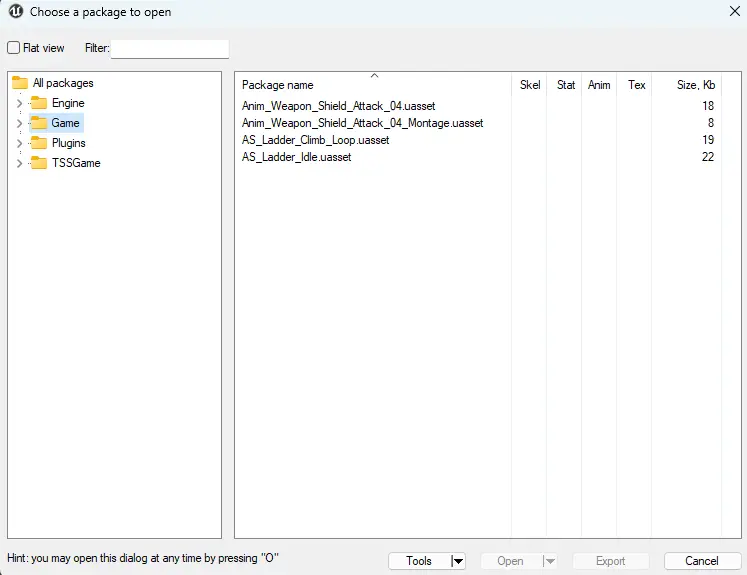Screen dimensions: 747x575
Task: Select the Game folder label
Action: tap(65, 123)
